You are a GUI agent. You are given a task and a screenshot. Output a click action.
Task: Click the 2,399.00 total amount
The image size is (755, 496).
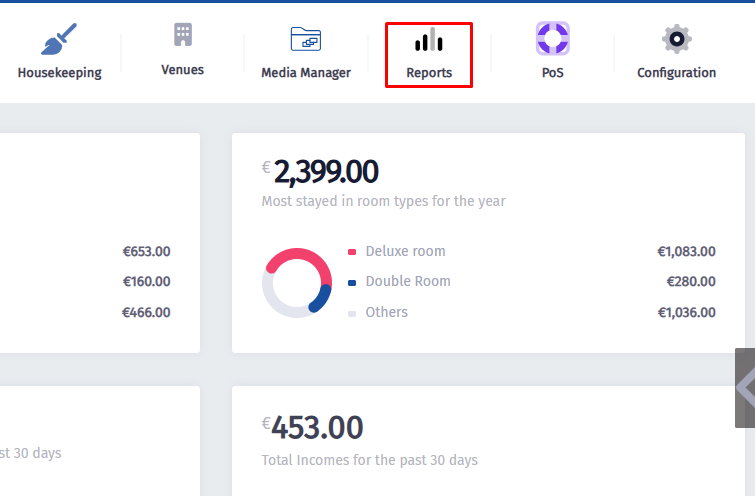326,172
